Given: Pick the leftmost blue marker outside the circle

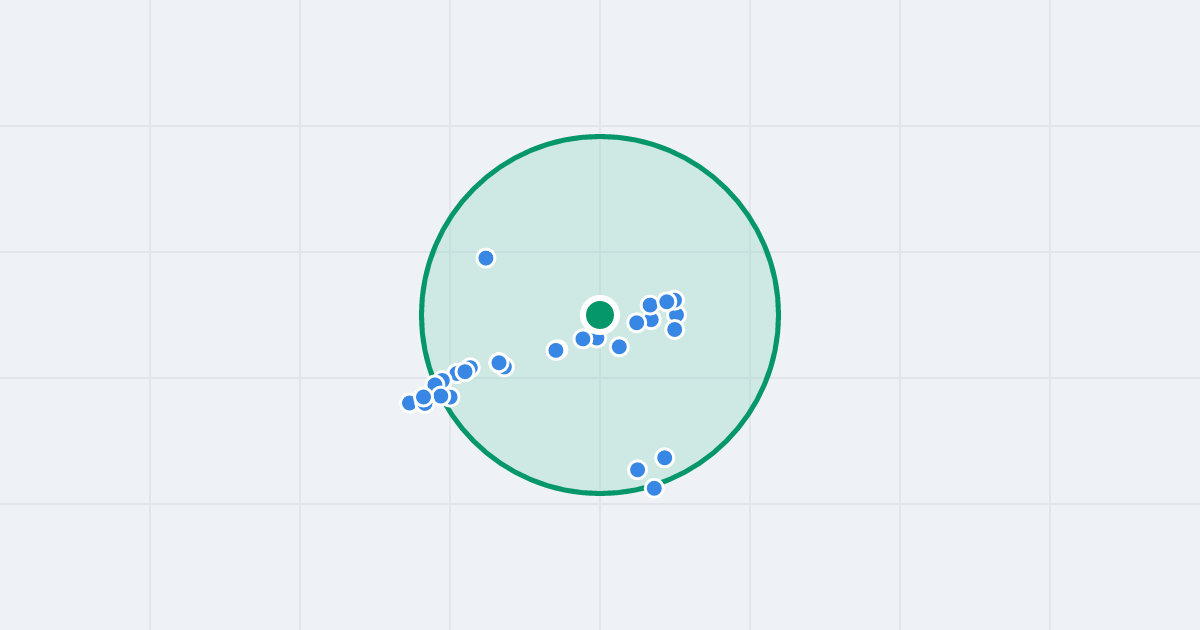Looking at the screenshot, I should [409, 403].
